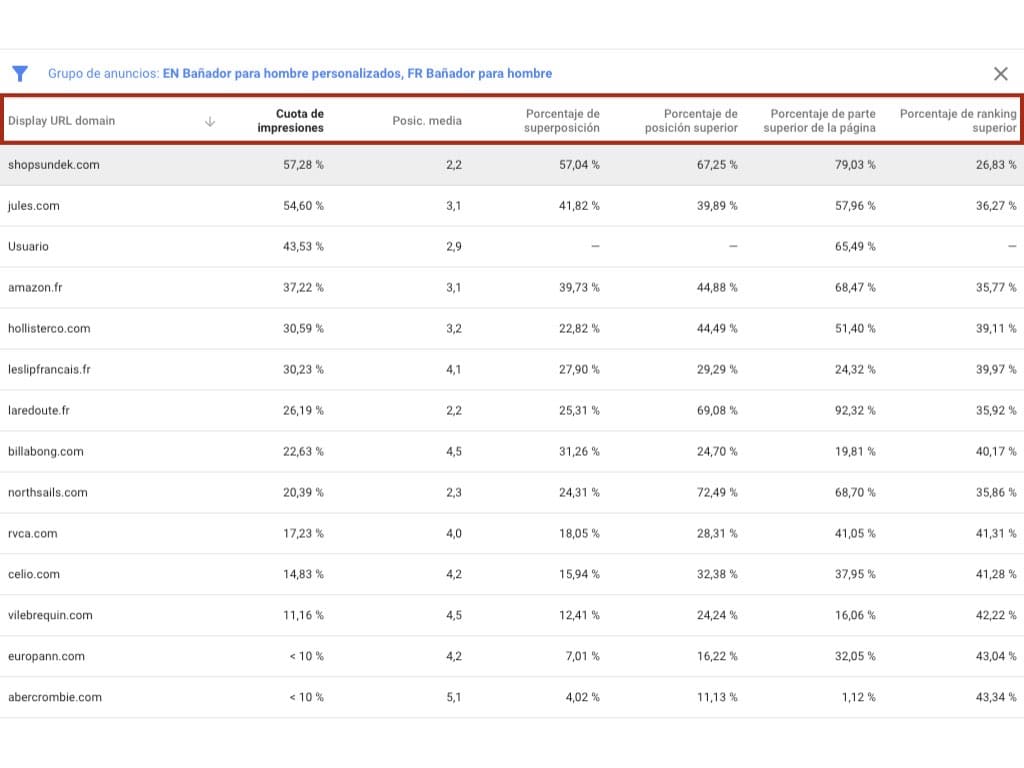Sort by Porcentaje de posición superior

691,121
